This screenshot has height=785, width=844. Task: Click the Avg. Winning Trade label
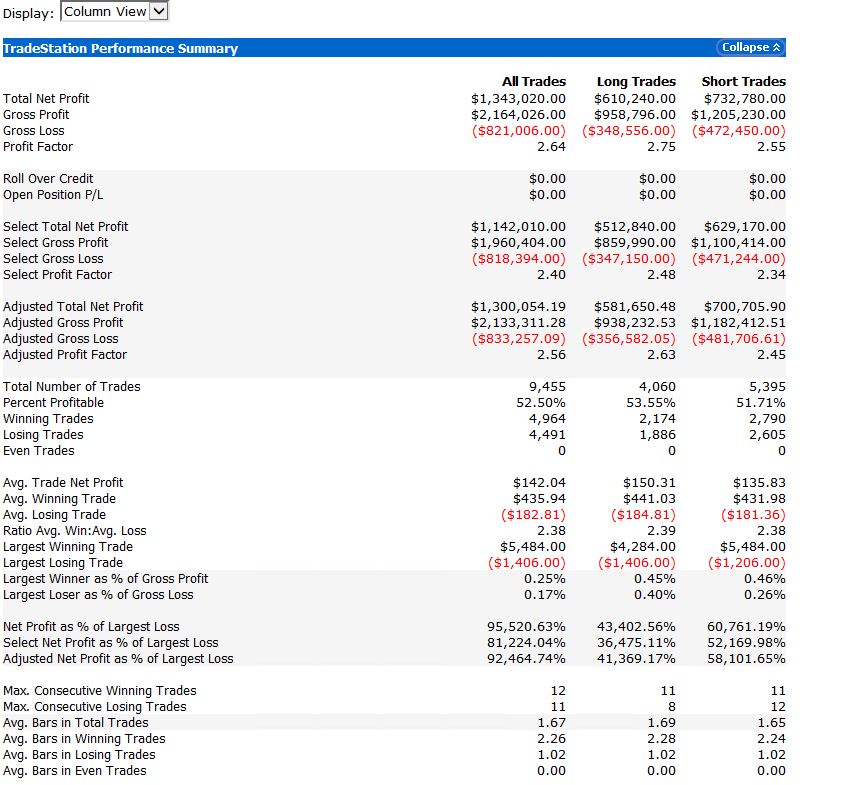click(60, 499)
